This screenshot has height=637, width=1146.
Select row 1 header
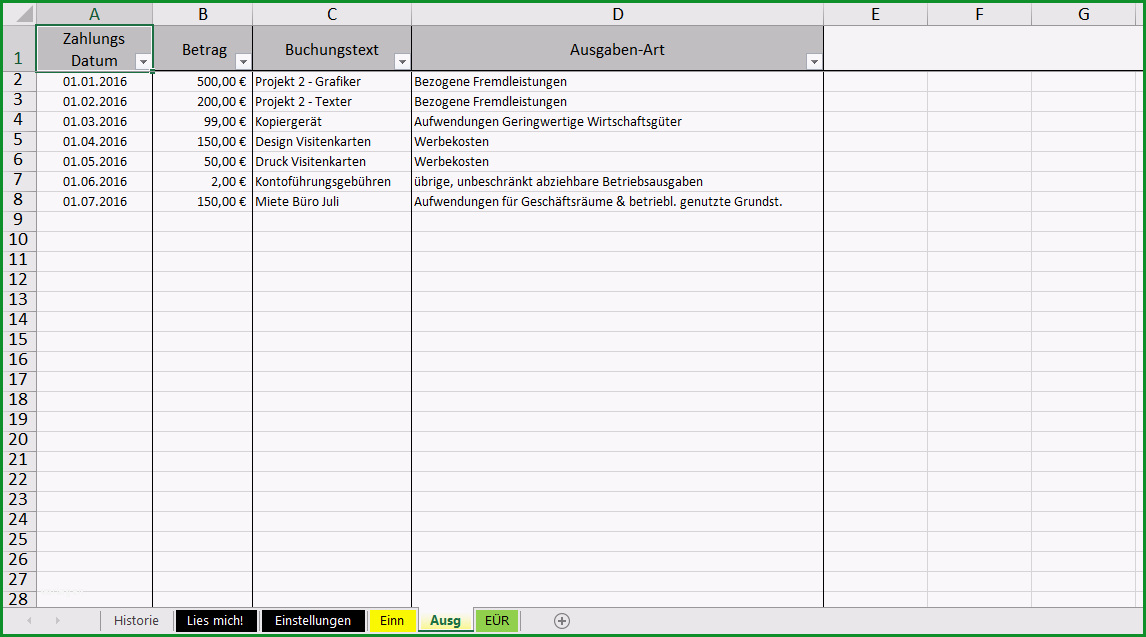tap(18, 48)
